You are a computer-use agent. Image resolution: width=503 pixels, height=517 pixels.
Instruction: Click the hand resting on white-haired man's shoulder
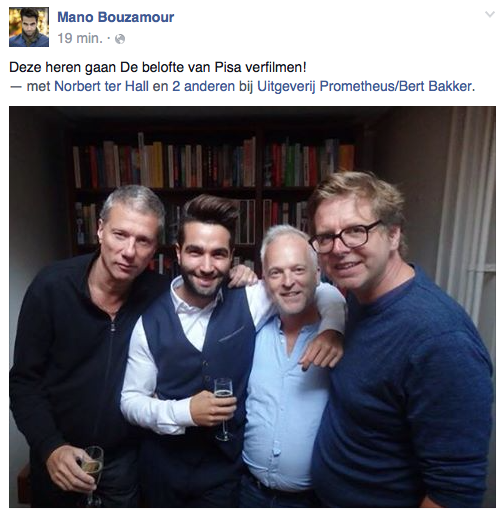321,350
